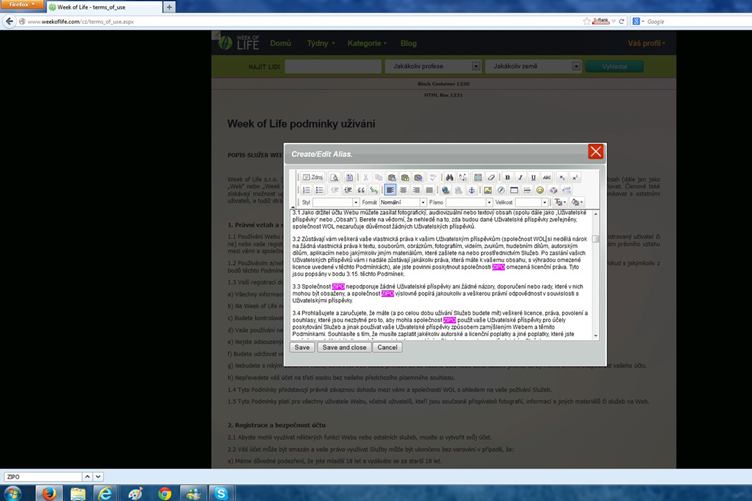Toggle bold formatting
The width and height of the screenshot is (752, 501).
pyautogui.click(x=507, y=177)
